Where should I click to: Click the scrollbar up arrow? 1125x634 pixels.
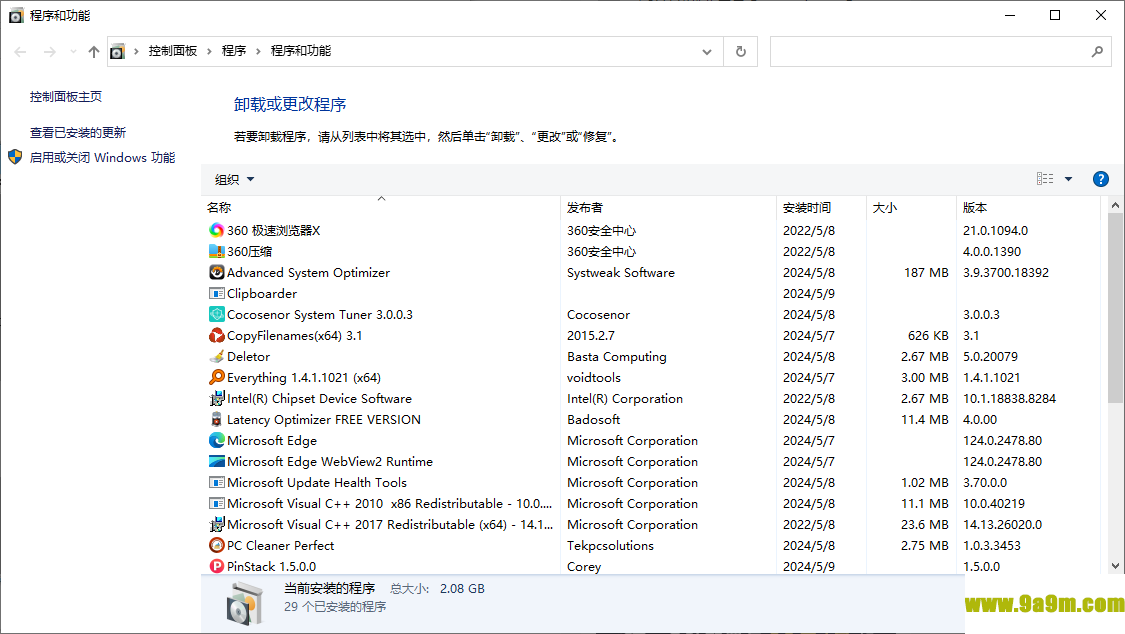(x=1115, y=205)
